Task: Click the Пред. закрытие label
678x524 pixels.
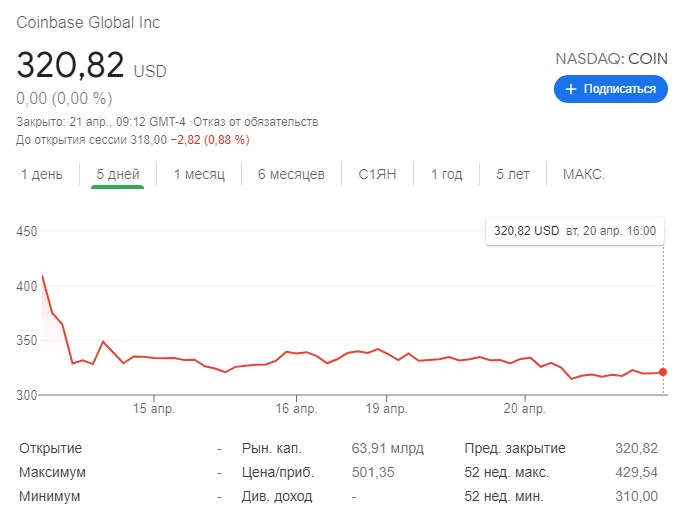Action: 515,448
